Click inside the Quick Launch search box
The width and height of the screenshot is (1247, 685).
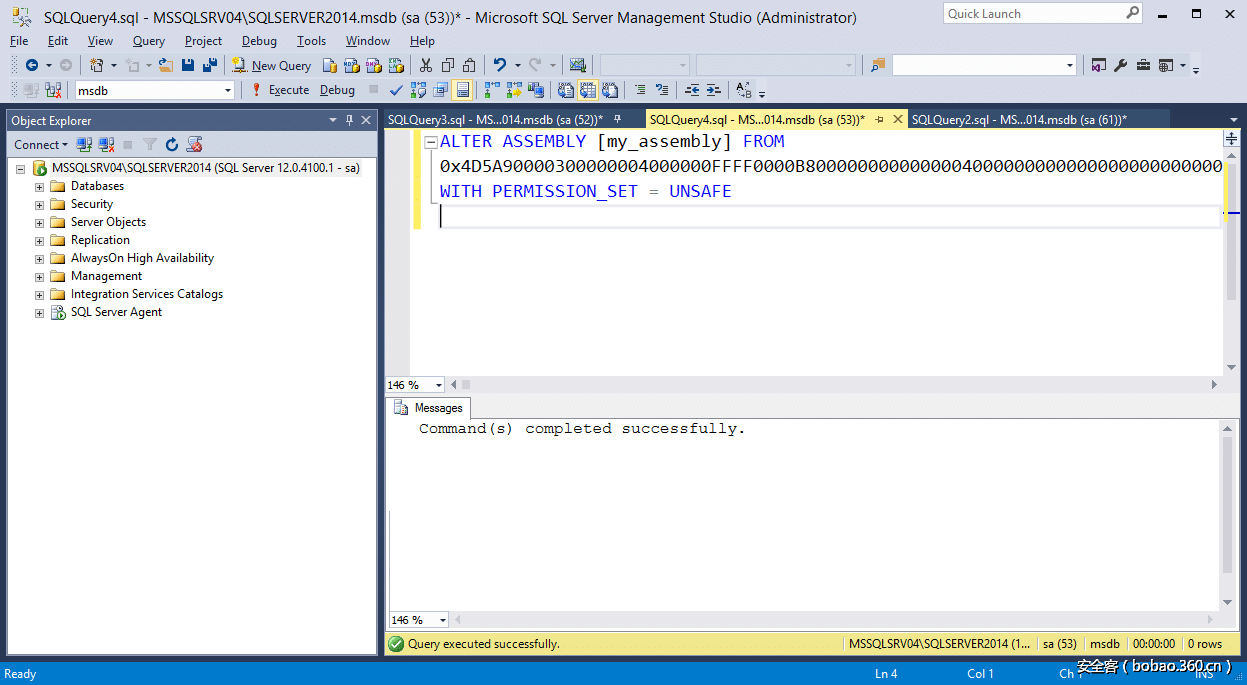click(x=1032, y=14)
